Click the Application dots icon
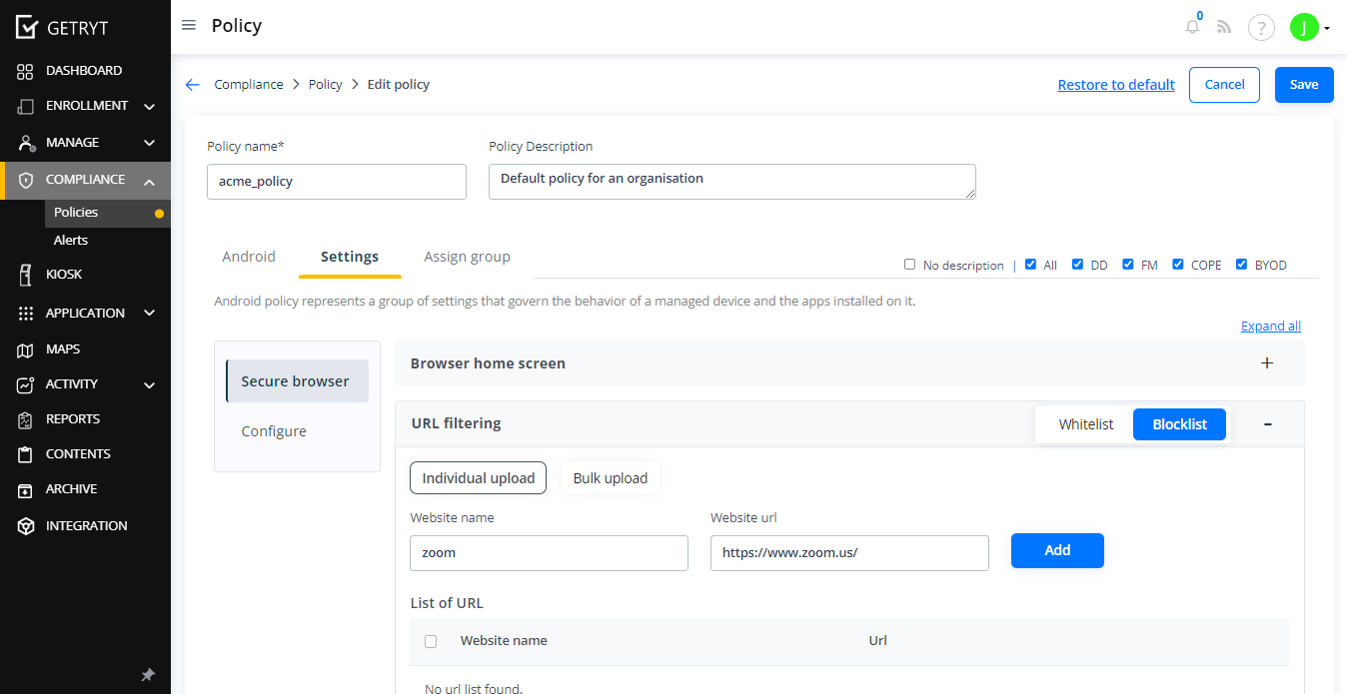 26,313
